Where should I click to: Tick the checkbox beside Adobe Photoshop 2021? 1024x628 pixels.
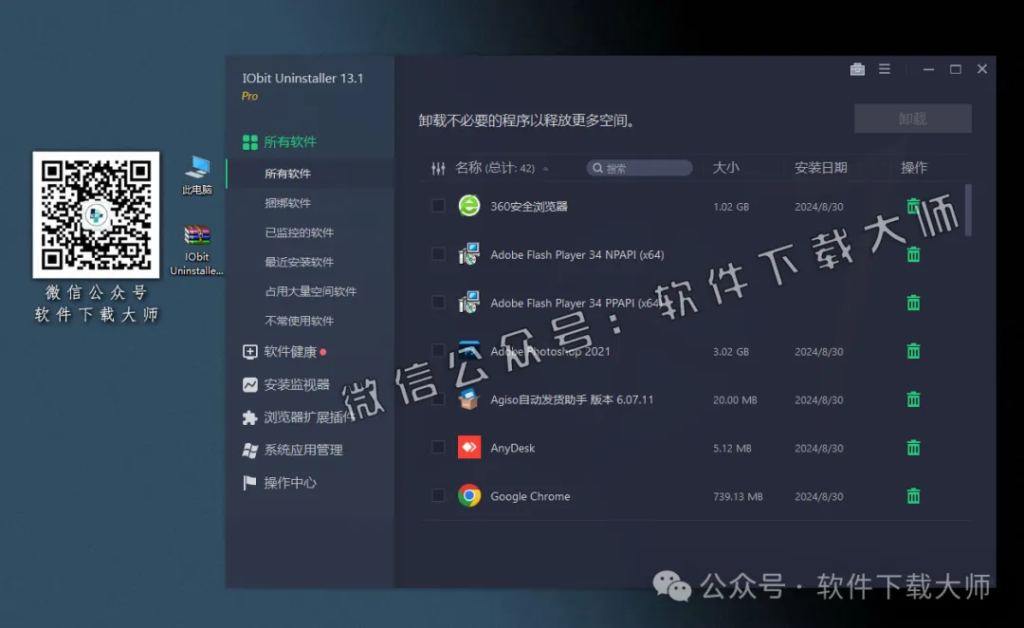[437, 351]
